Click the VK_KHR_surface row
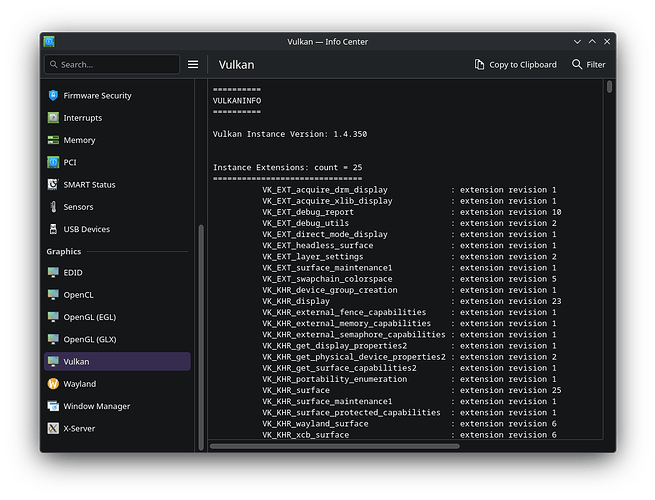The width and height of the screenshot is (655, 500). click(x=412, y=390)
